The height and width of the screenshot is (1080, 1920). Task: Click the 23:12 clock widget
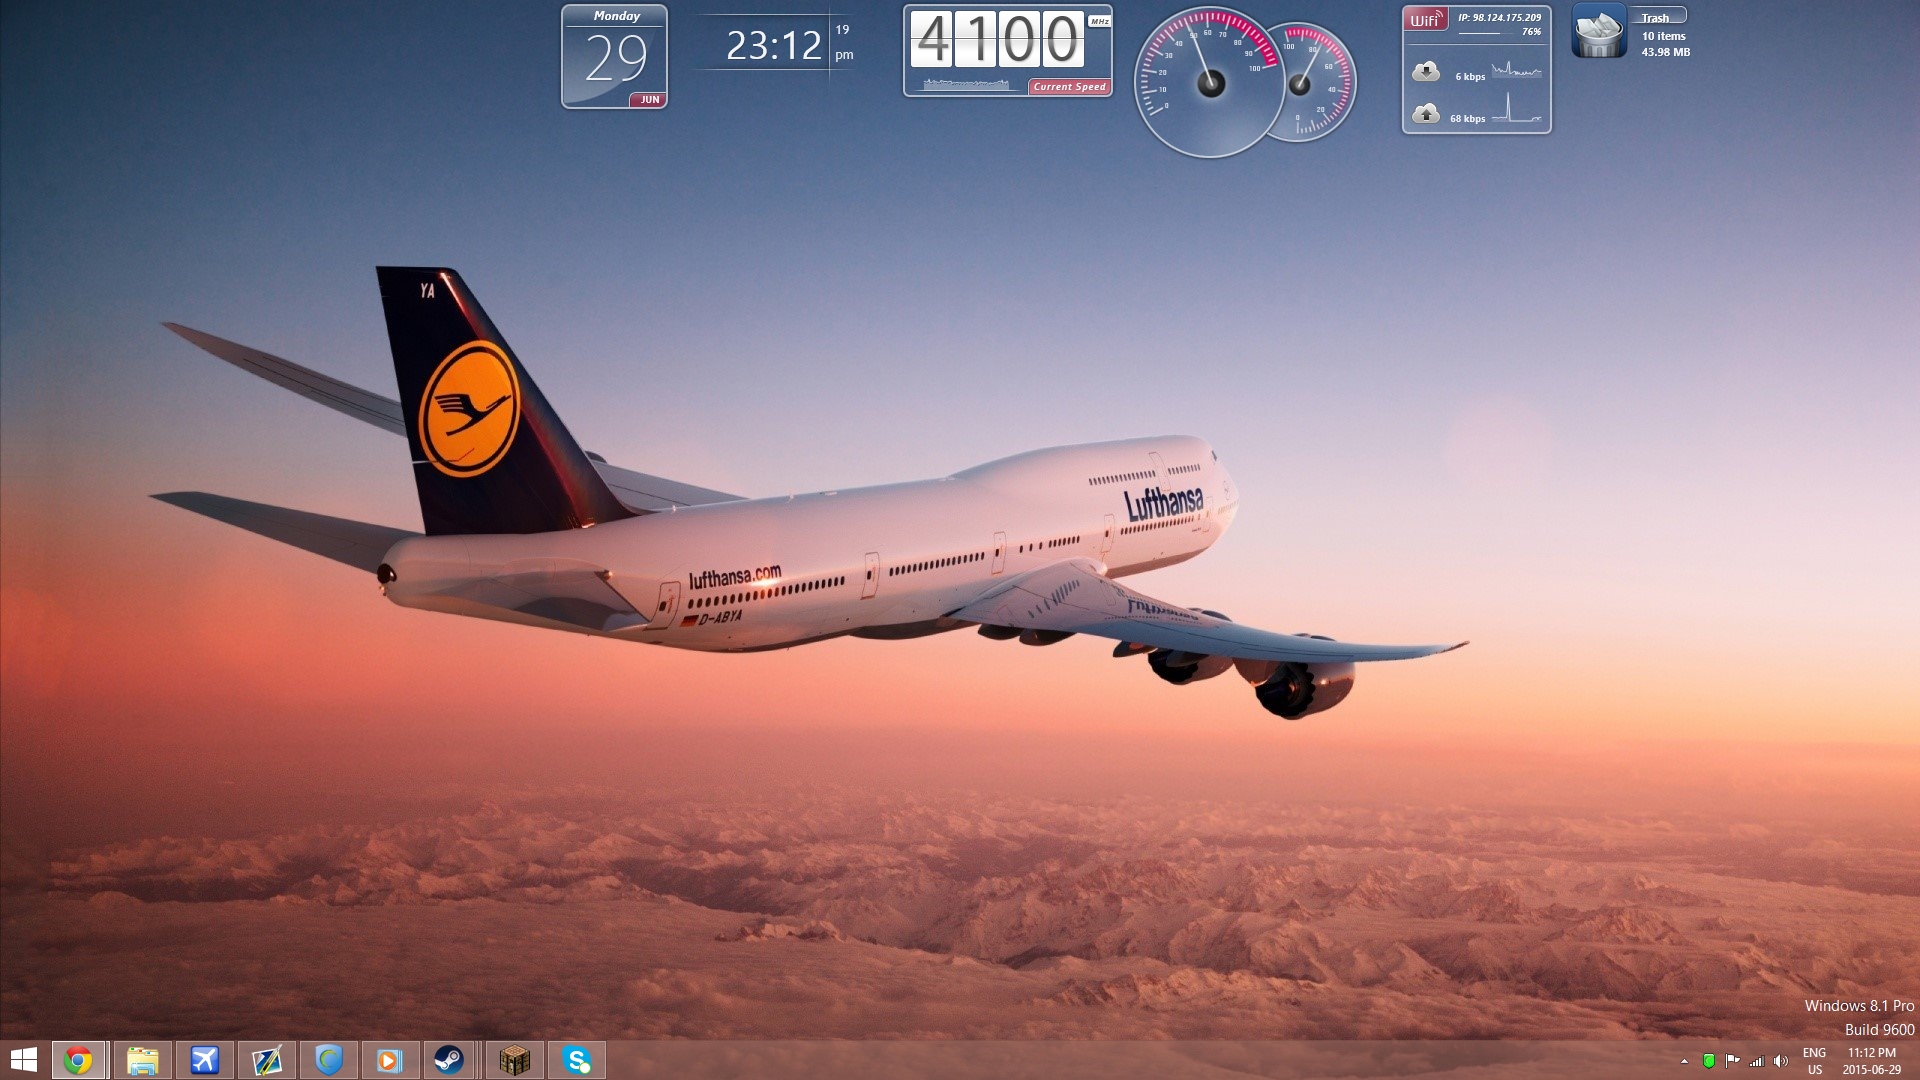click(776, 45)
